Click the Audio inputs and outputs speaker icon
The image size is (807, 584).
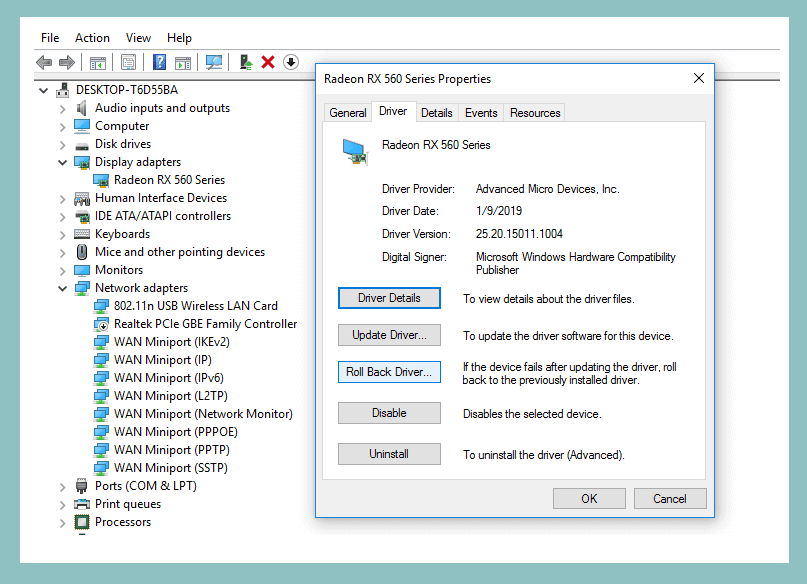tap(81, 108)
